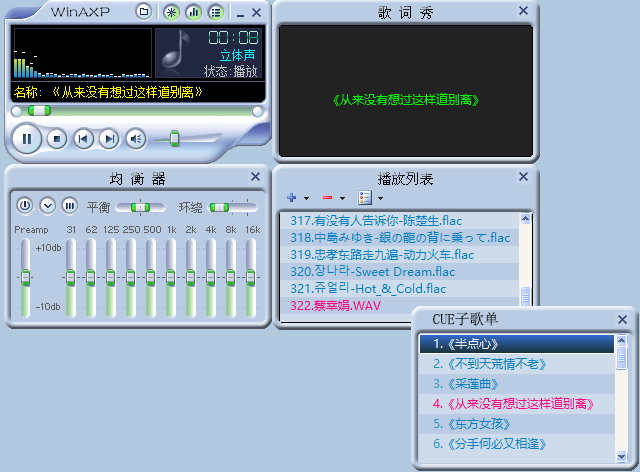Expand the remove files dropdown arrow
640x472 pixels.
342,198
